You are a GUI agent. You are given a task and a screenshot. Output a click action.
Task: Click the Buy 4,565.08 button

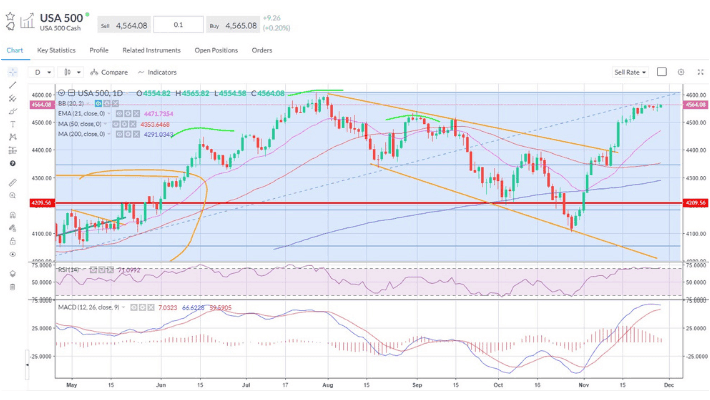click(233, 25)
